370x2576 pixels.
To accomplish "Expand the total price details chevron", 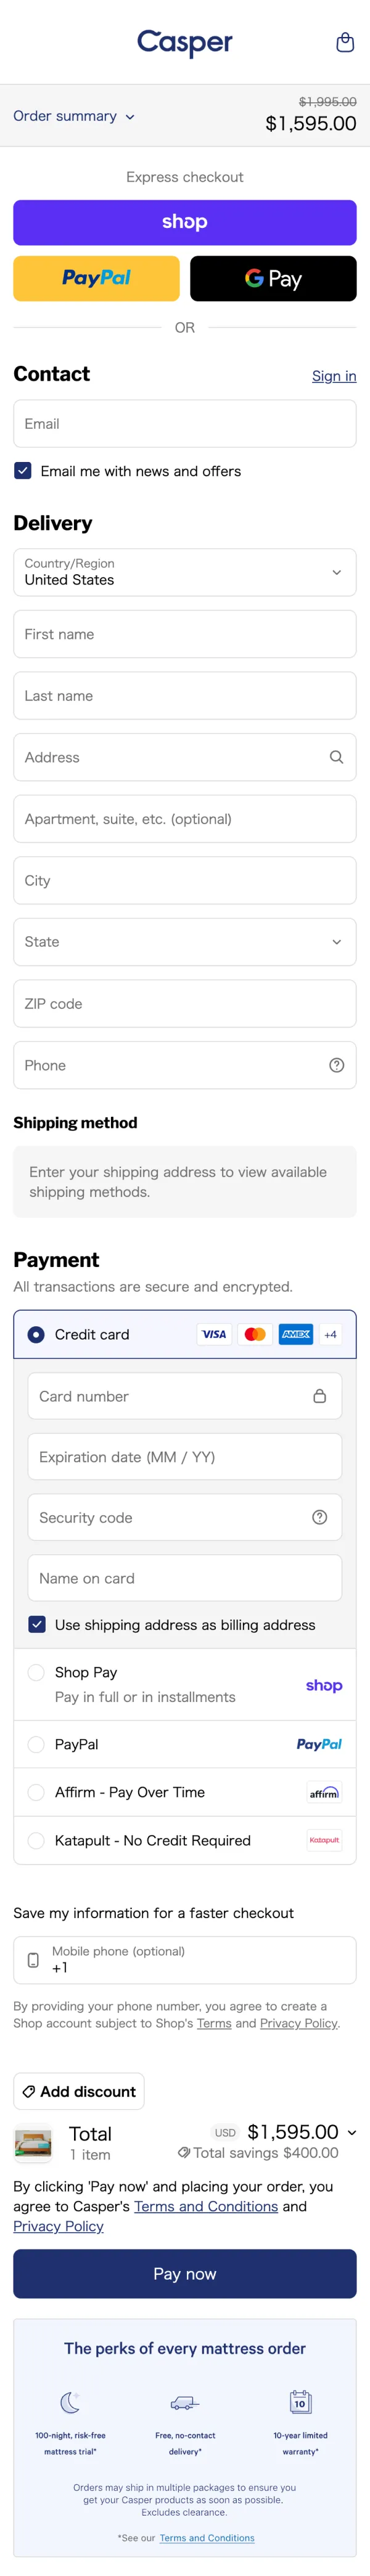I will tap(351, 2132).
